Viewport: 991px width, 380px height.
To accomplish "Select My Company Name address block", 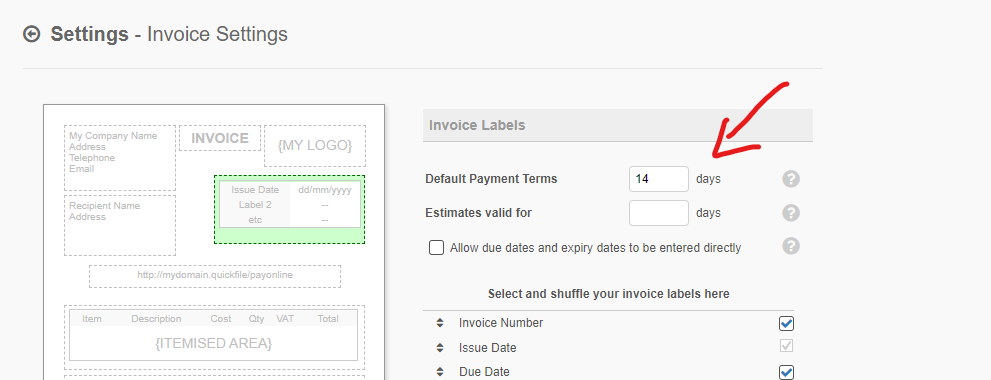I will [120, 158].
